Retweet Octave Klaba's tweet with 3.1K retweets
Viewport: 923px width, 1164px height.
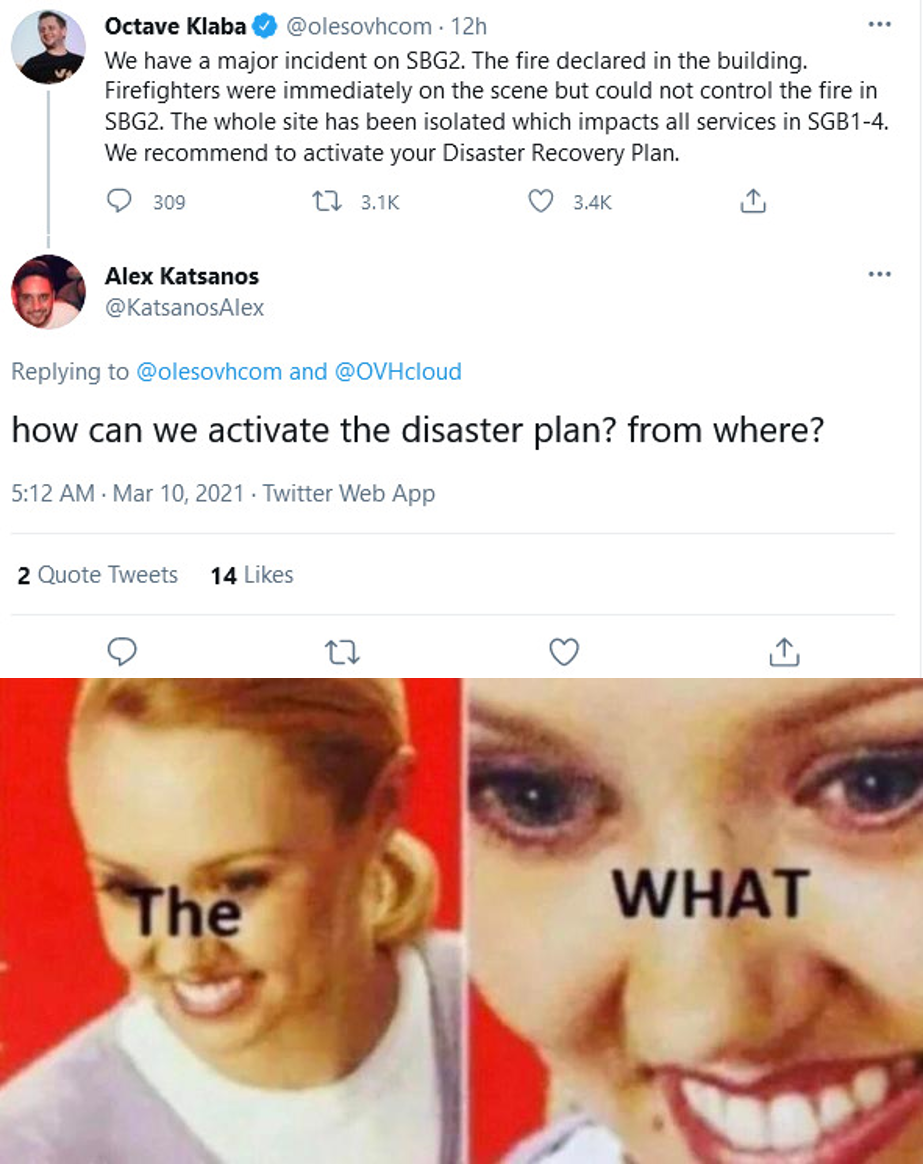point(327,201)
